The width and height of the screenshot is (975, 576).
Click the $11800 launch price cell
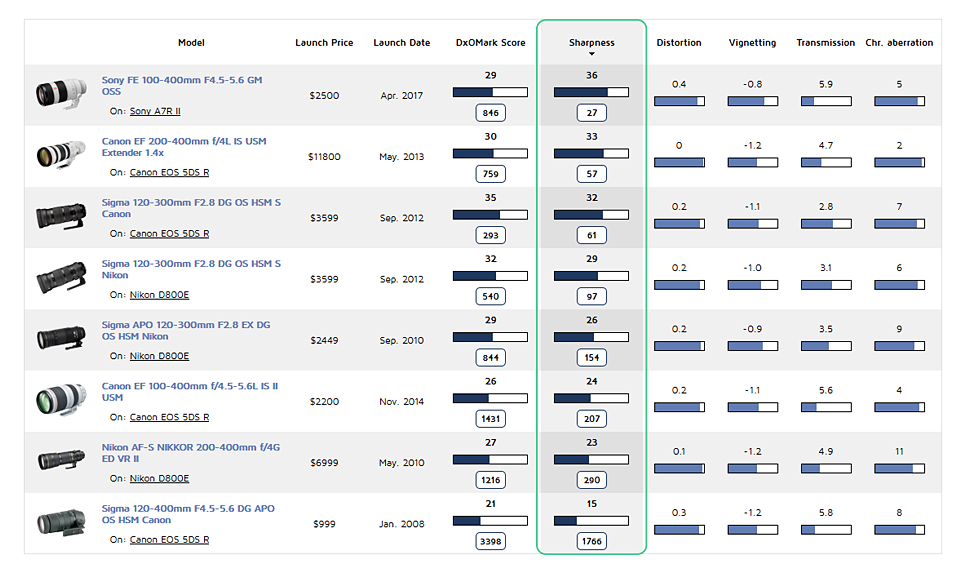pyautogui.click(x=324, y=157)
